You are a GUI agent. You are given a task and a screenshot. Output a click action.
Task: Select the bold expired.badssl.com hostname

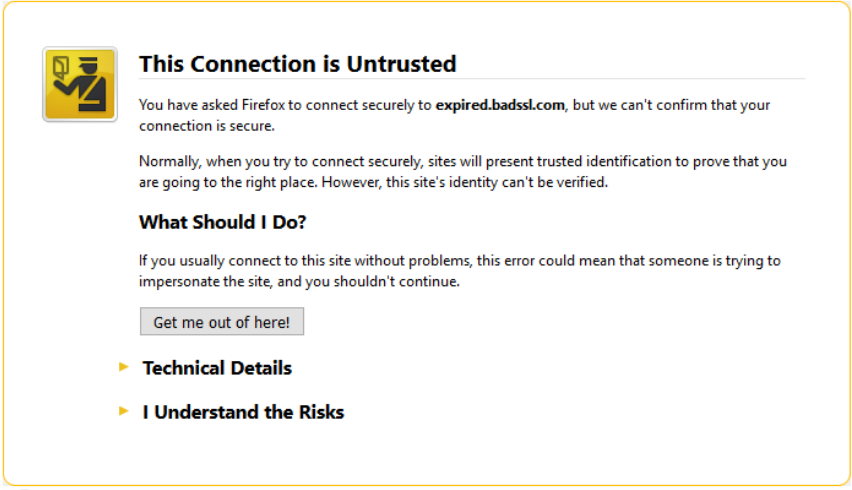coord(500,105)
